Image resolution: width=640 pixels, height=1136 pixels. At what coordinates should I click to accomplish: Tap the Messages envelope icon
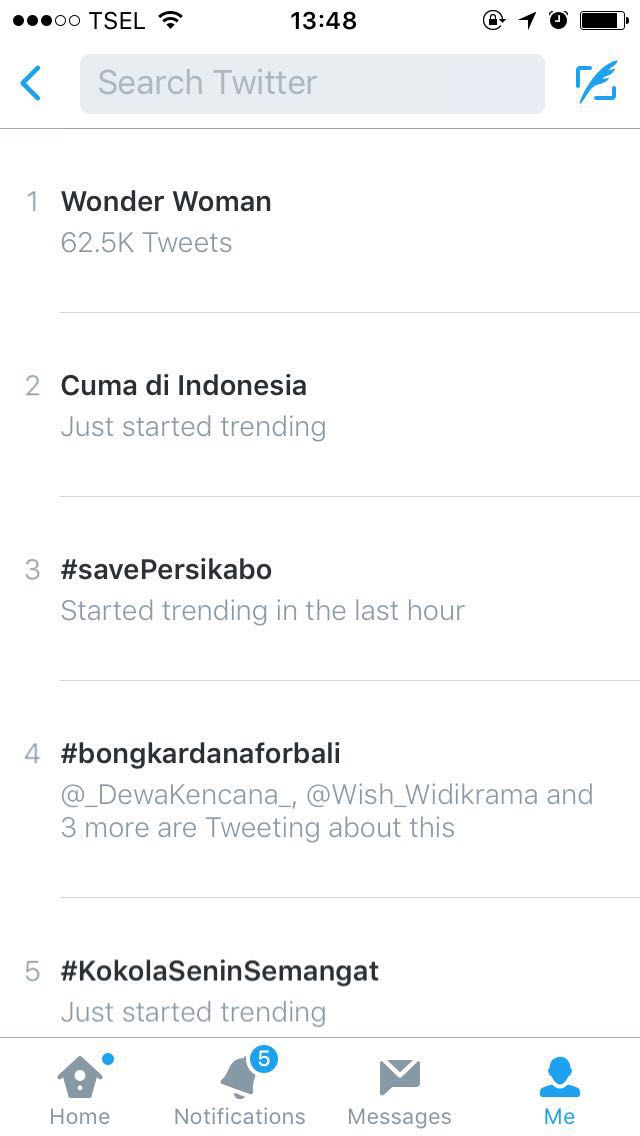point(399,1078)
